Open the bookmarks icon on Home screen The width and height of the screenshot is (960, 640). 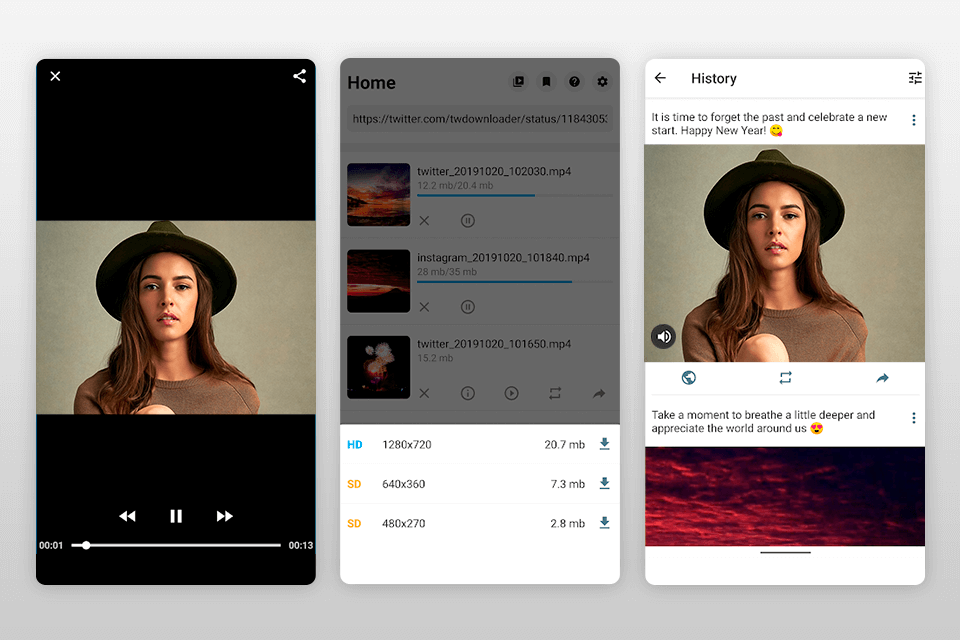(x=546, y=82)
